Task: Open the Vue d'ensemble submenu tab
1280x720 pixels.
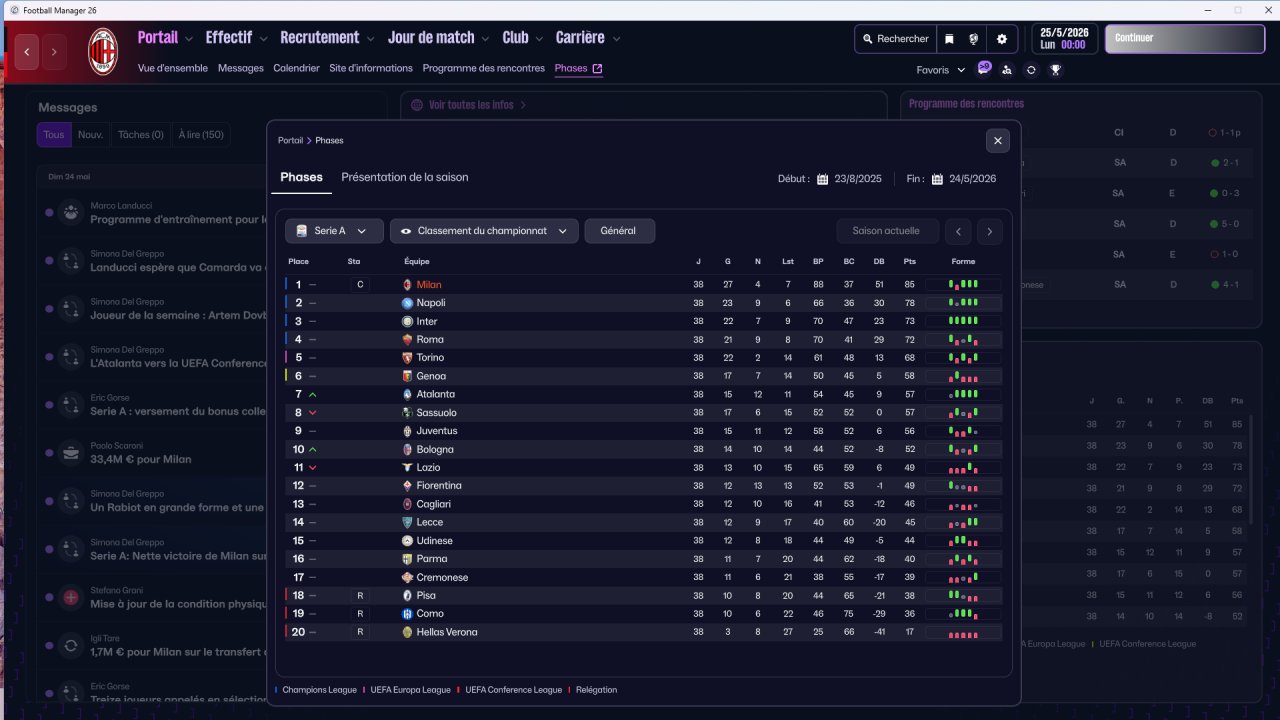Action: tap(173, 68)
